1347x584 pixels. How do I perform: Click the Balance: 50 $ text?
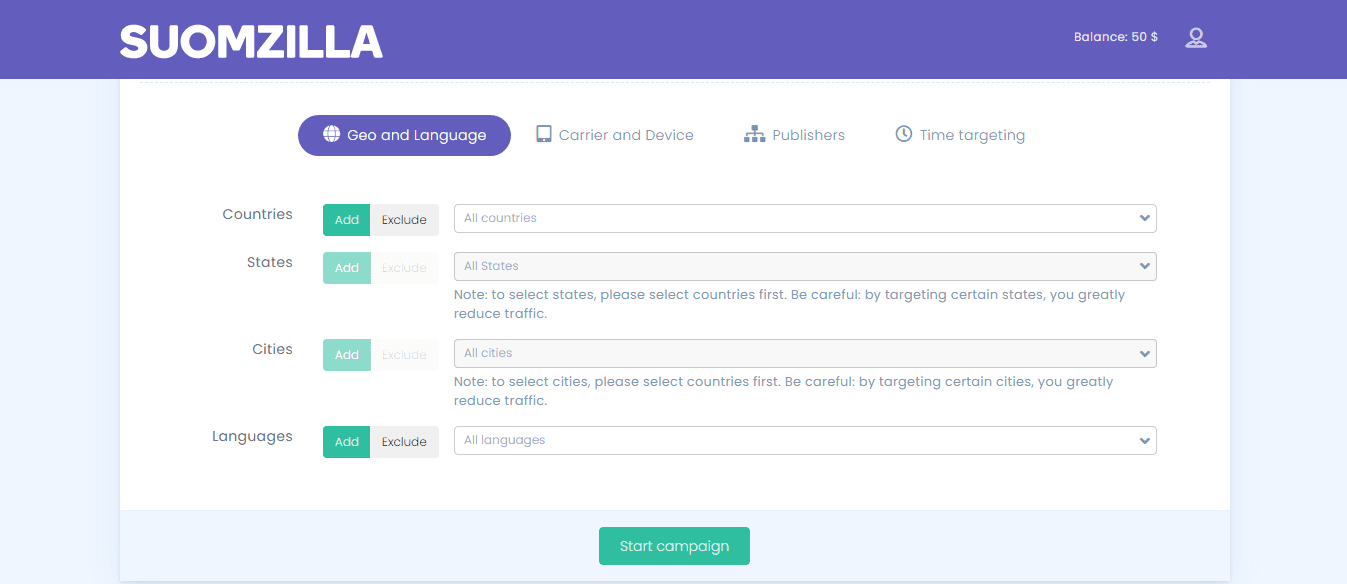pyautogui.click(x=1115, y=37)
